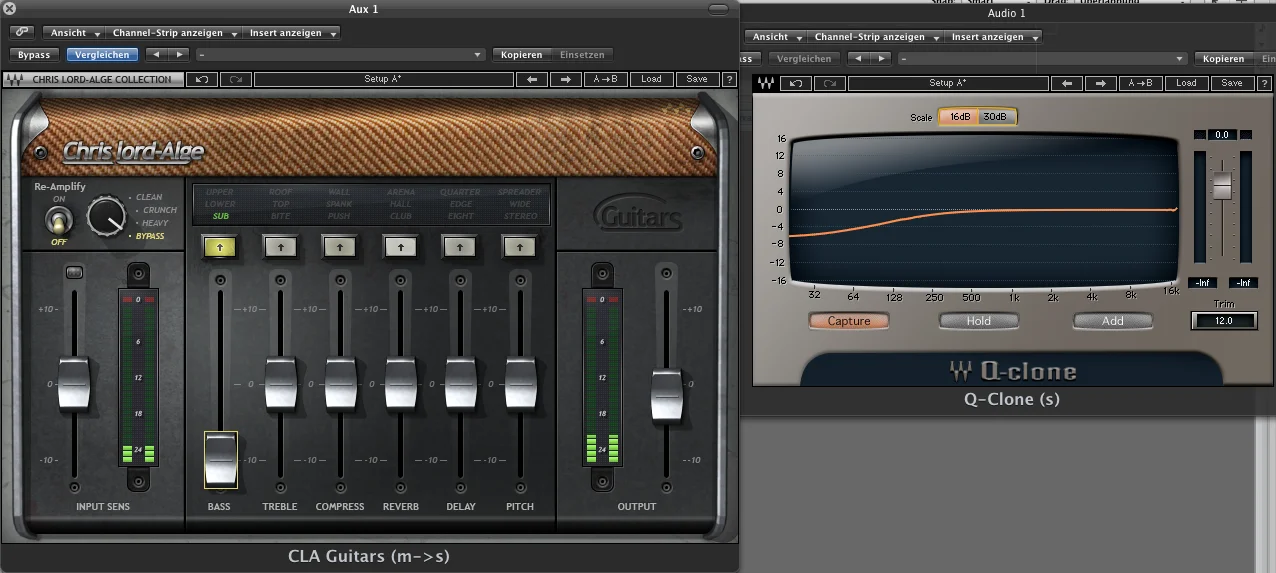The width and height of the screenshot is (1276, 573).
Task: Open Setup A preset menu in Q-Clone
Action: (x=948, y=83)
